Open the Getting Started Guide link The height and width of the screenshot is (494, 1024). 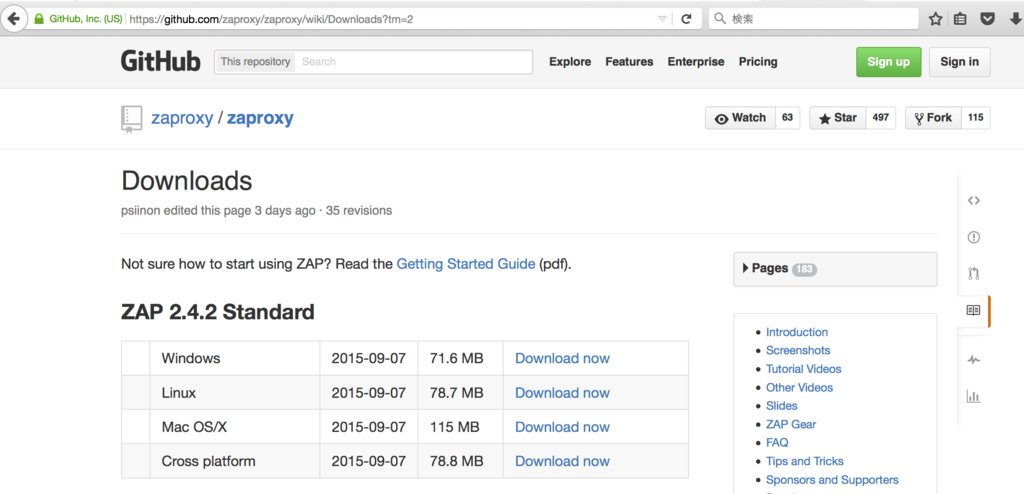(466, 265)
